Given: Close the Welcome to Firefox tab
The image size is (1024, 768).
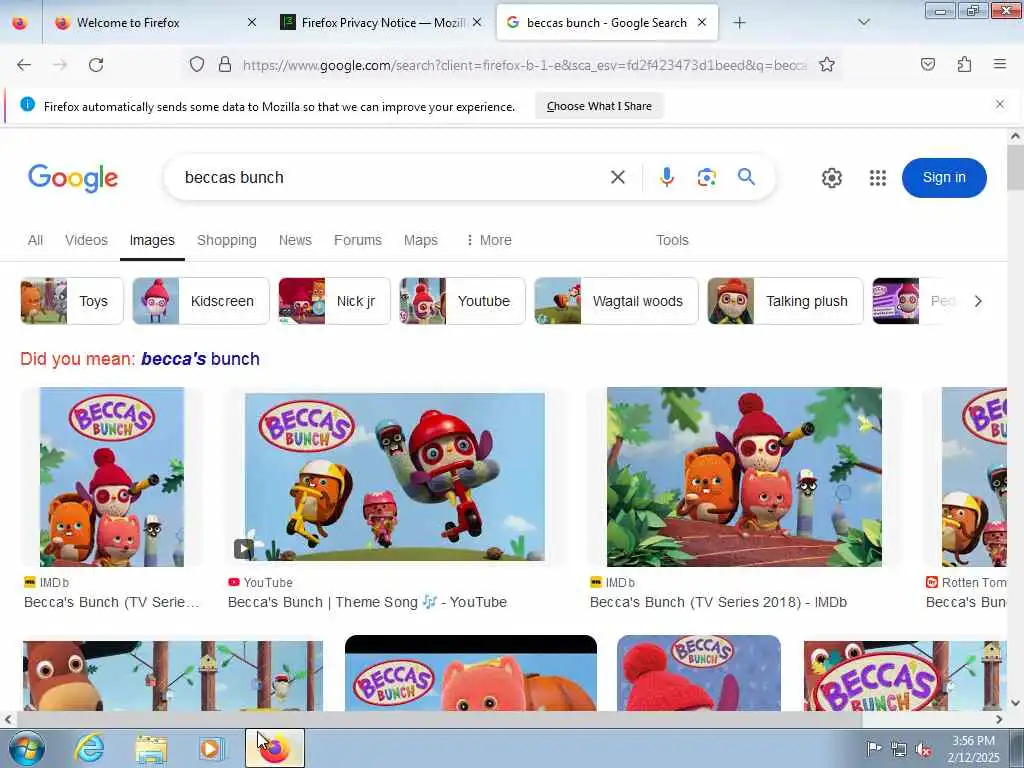Looking at the screenshot, I should click(x=252, y=23).
